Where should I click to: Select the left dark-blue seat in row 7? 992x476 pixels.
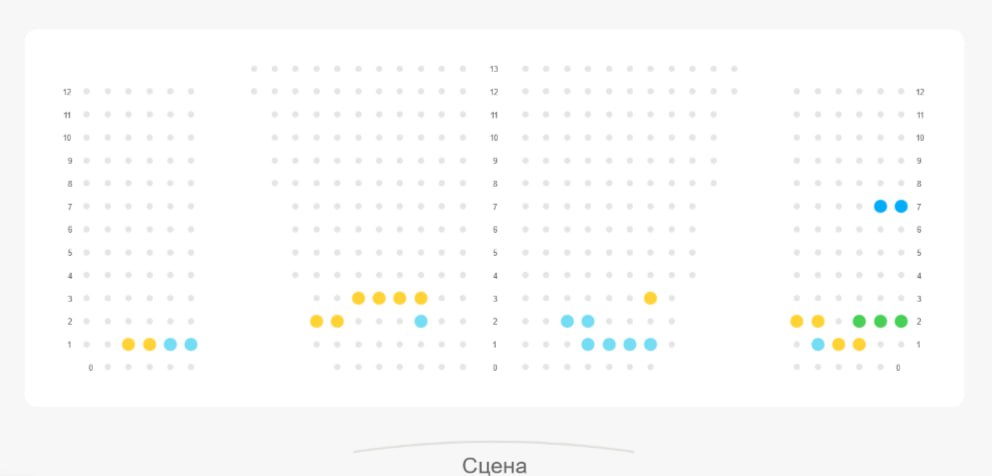click(x=880, y=206)
